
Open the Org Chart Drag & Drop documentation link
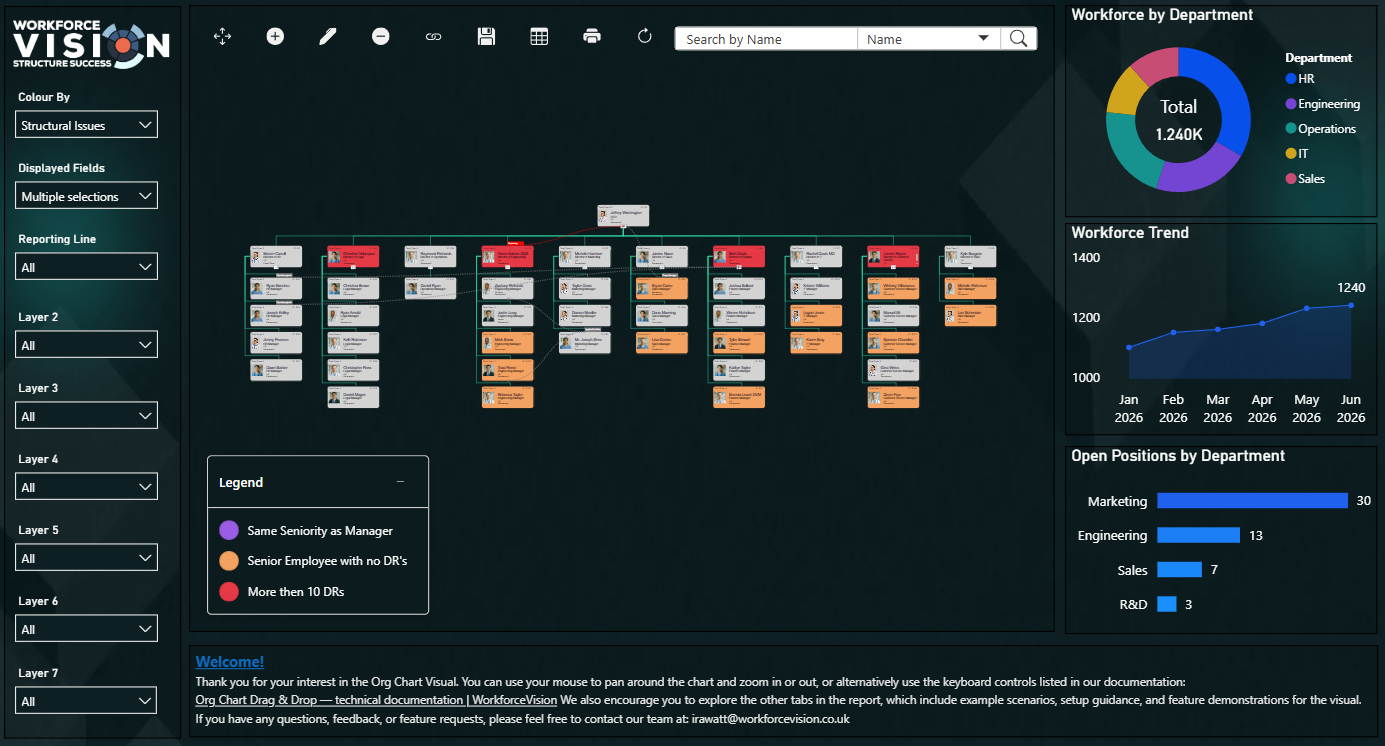coord(376,700)
